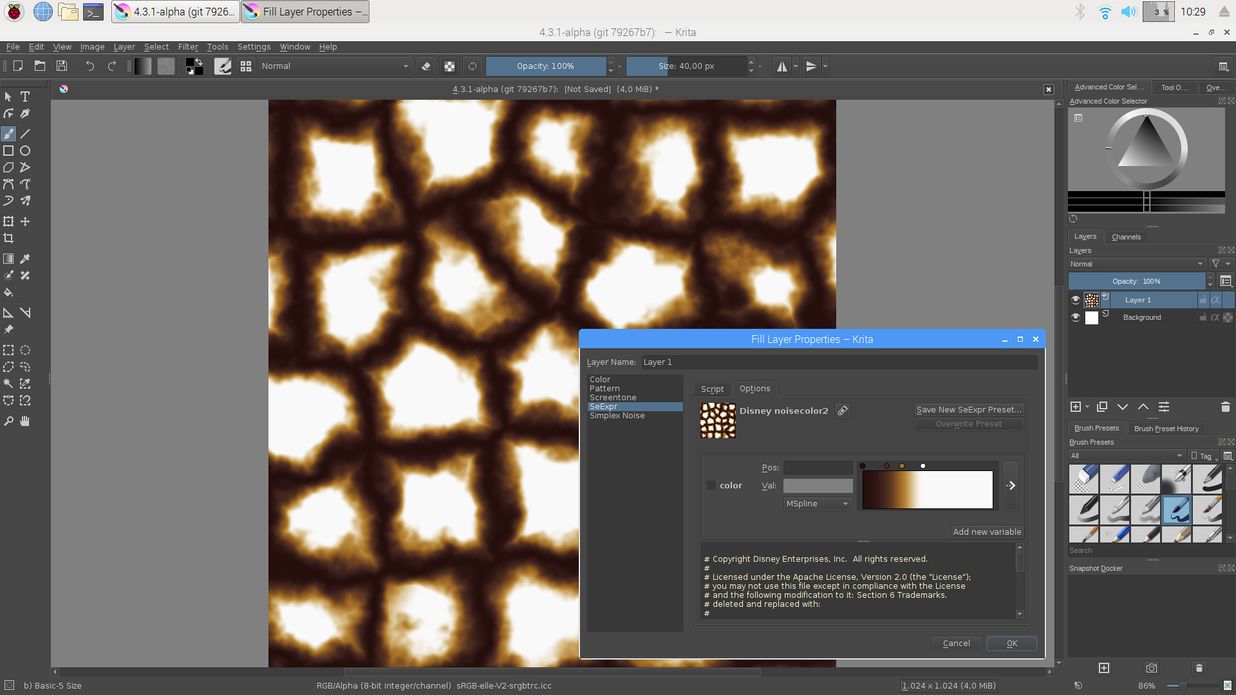Switch to the Script tab

(712, 389)
